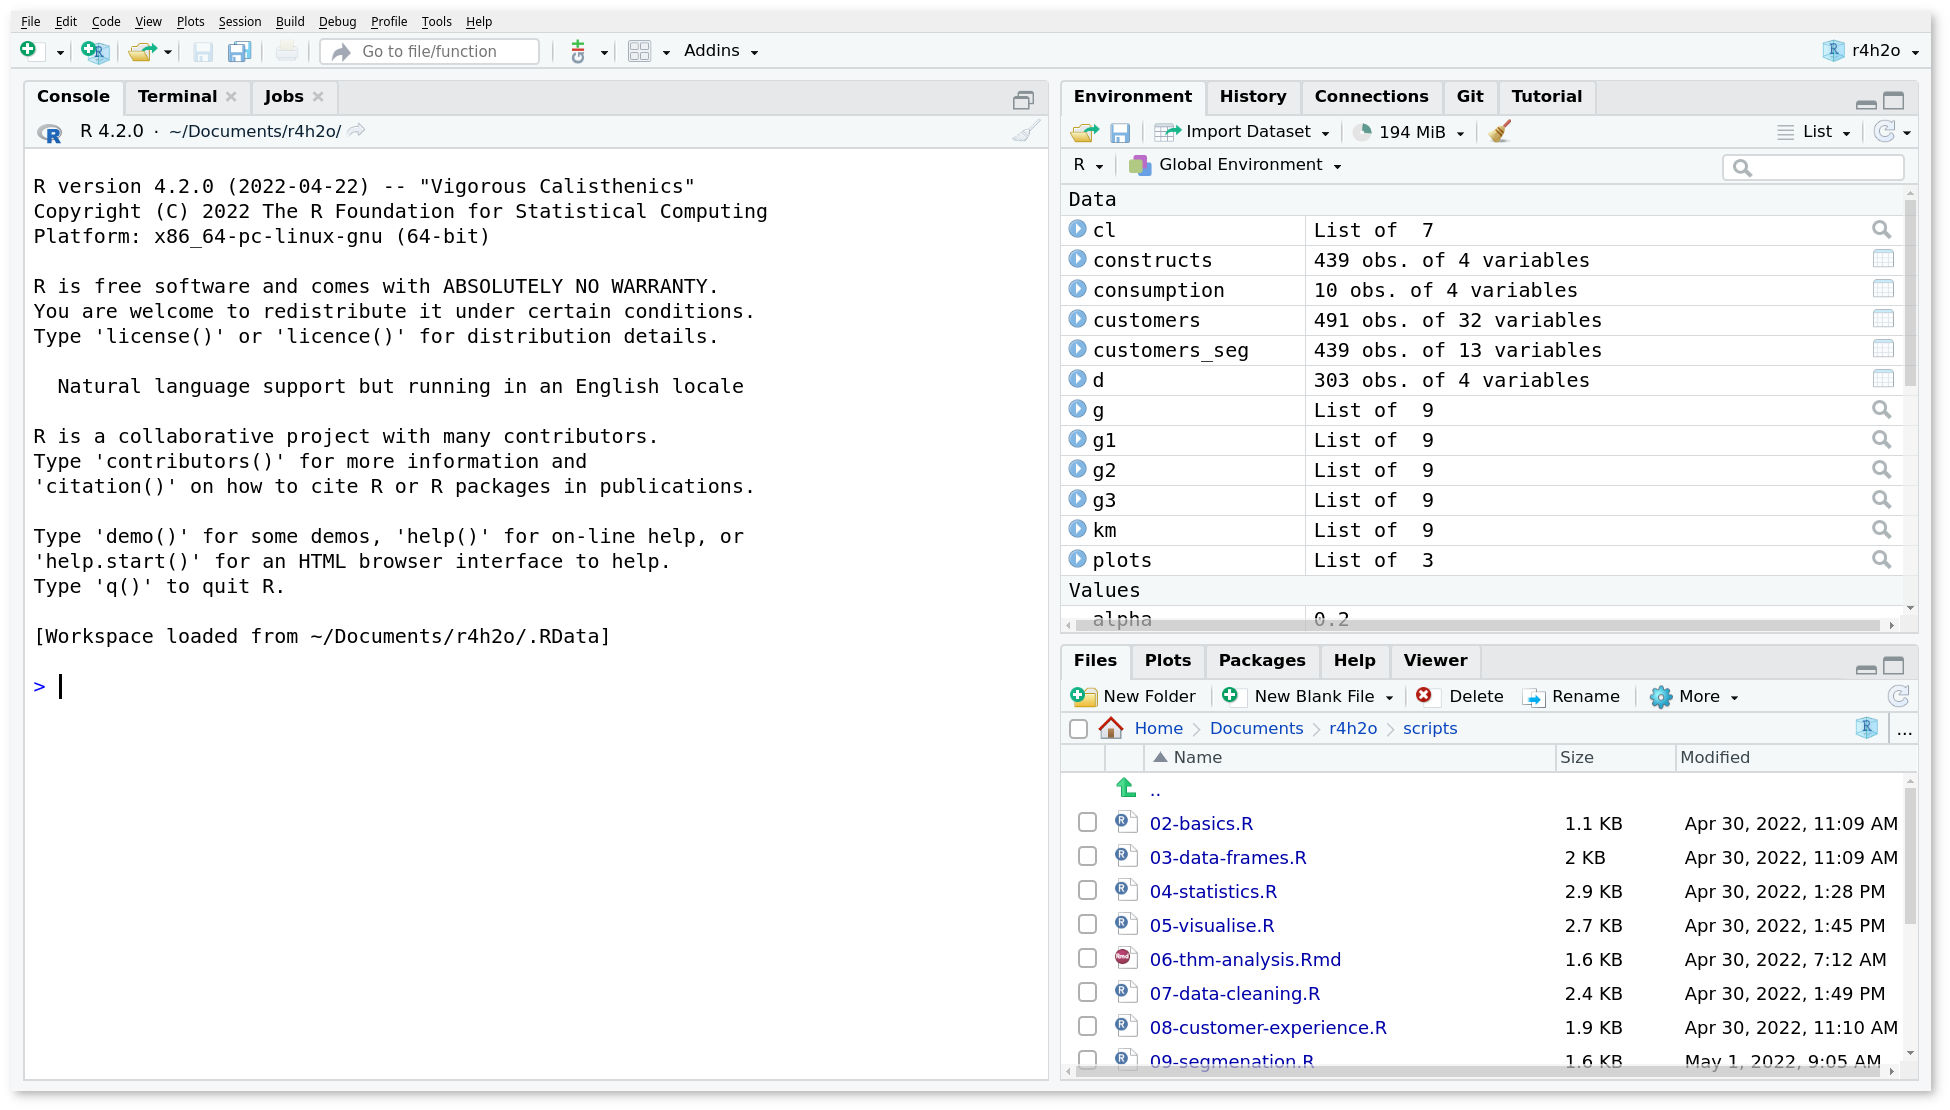Clear environment objects broom icon
The image size is (1950, 1110).
pyautogui.click(x=1499, y=132)
